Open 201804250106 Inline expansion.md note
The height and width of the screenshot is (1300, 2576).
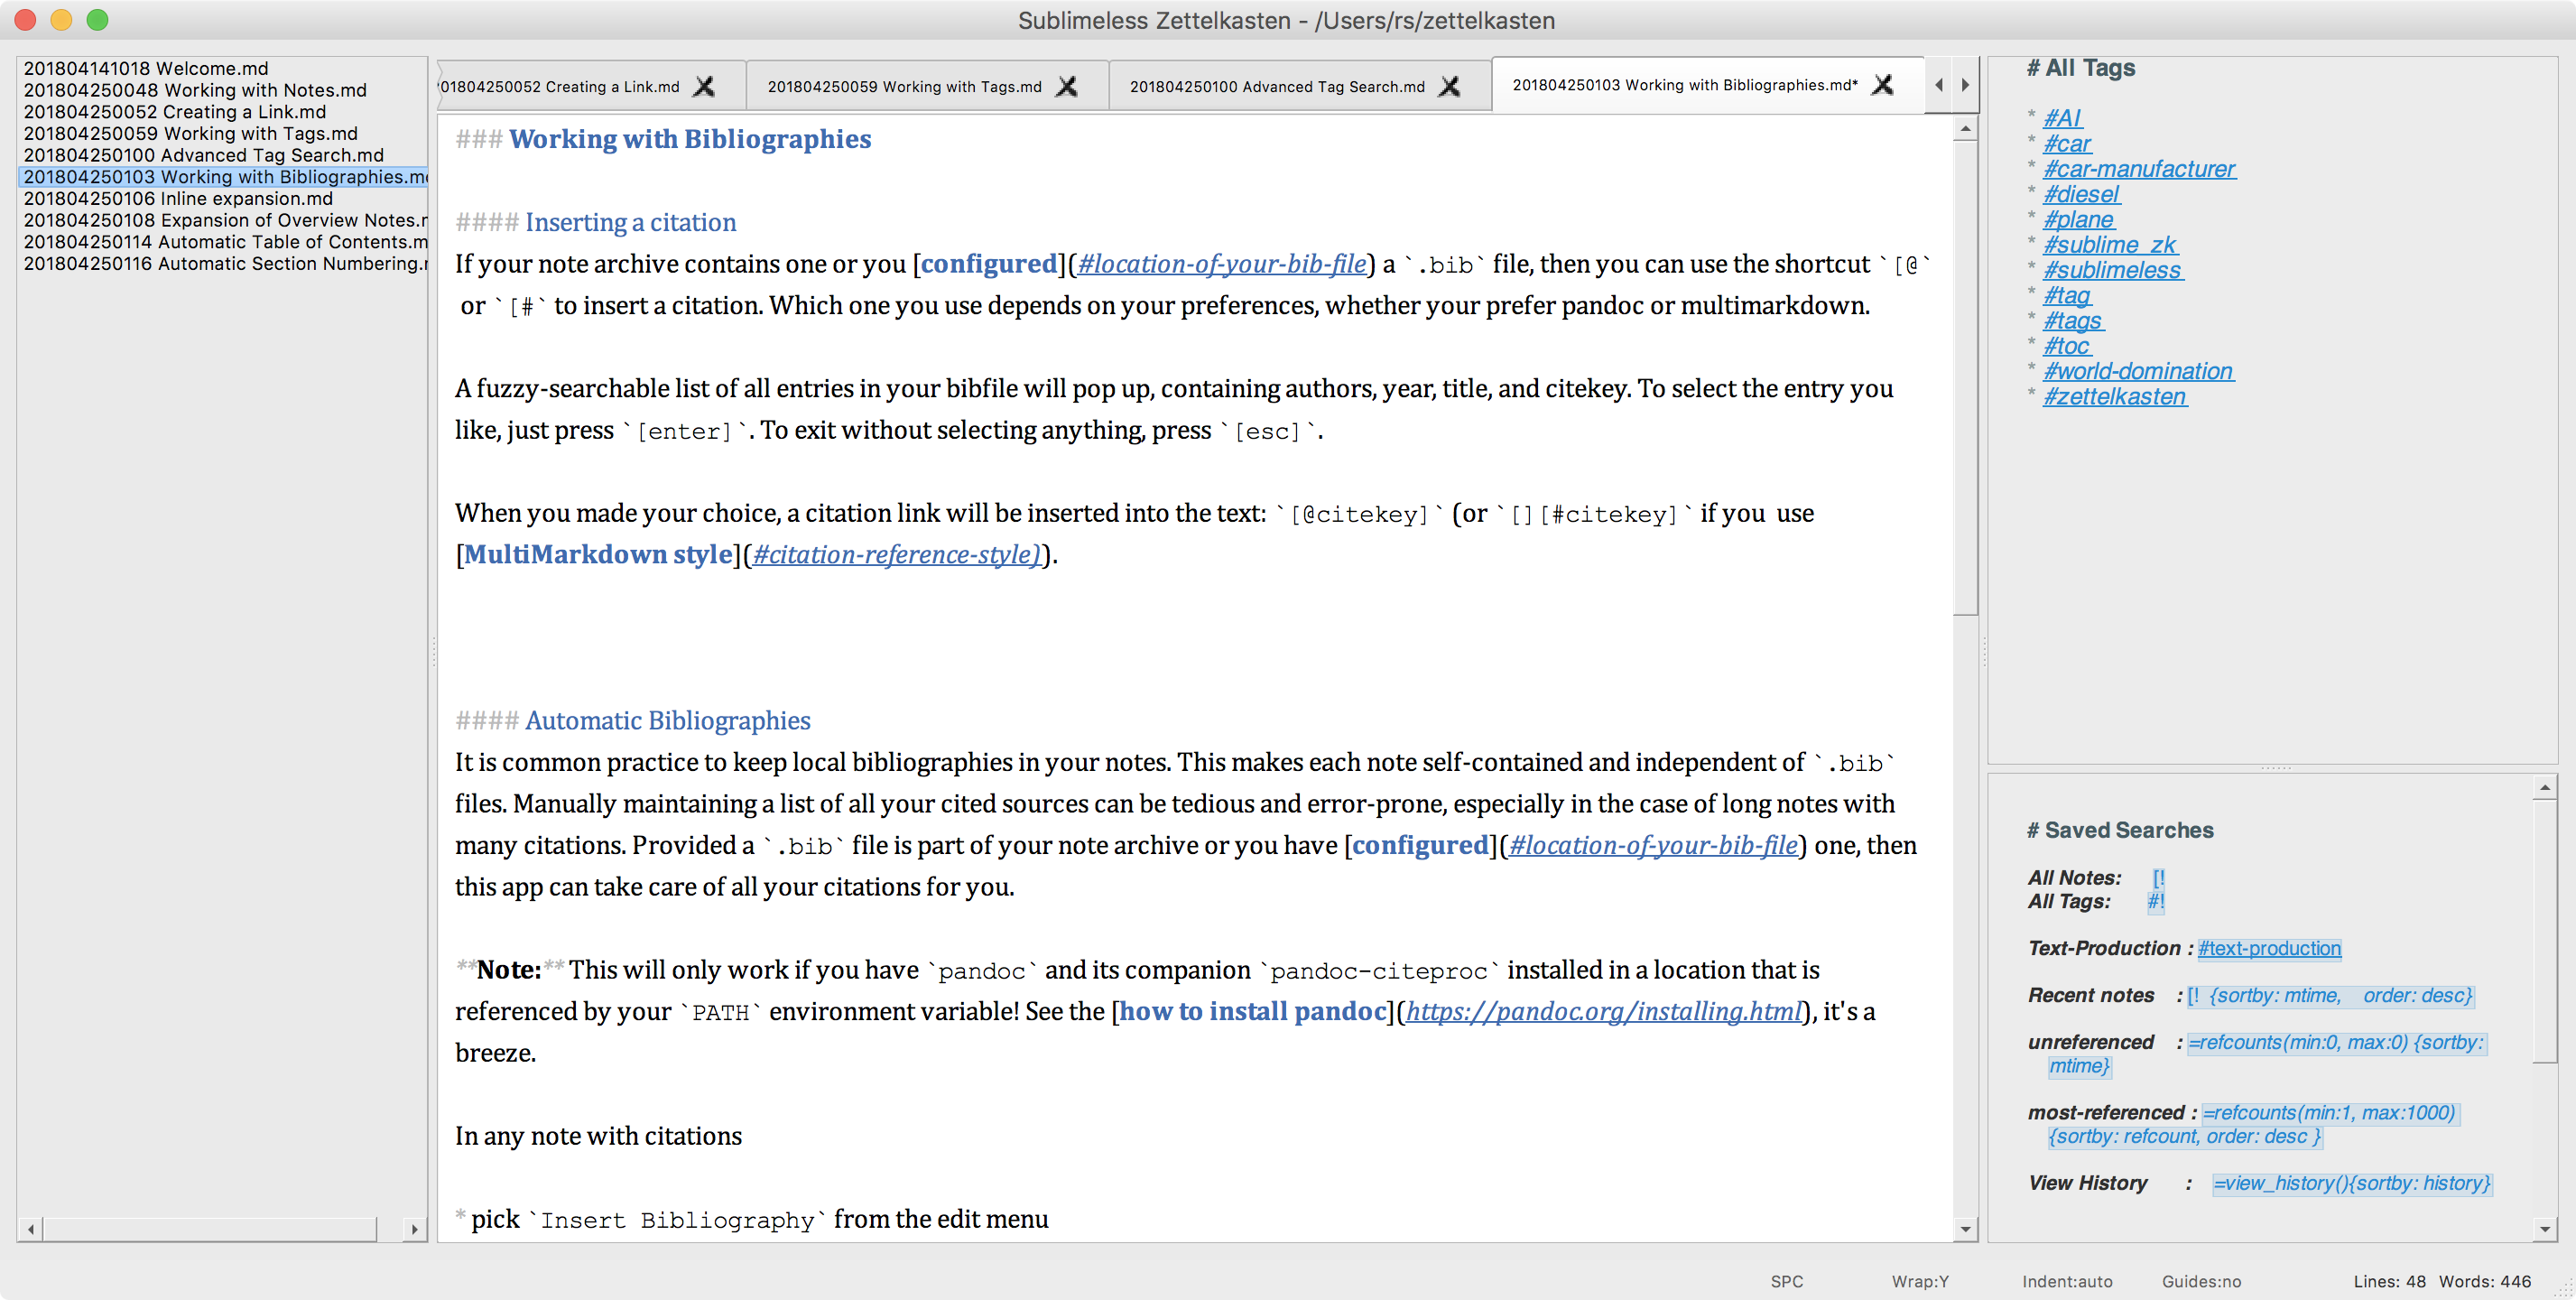(178, 198)
